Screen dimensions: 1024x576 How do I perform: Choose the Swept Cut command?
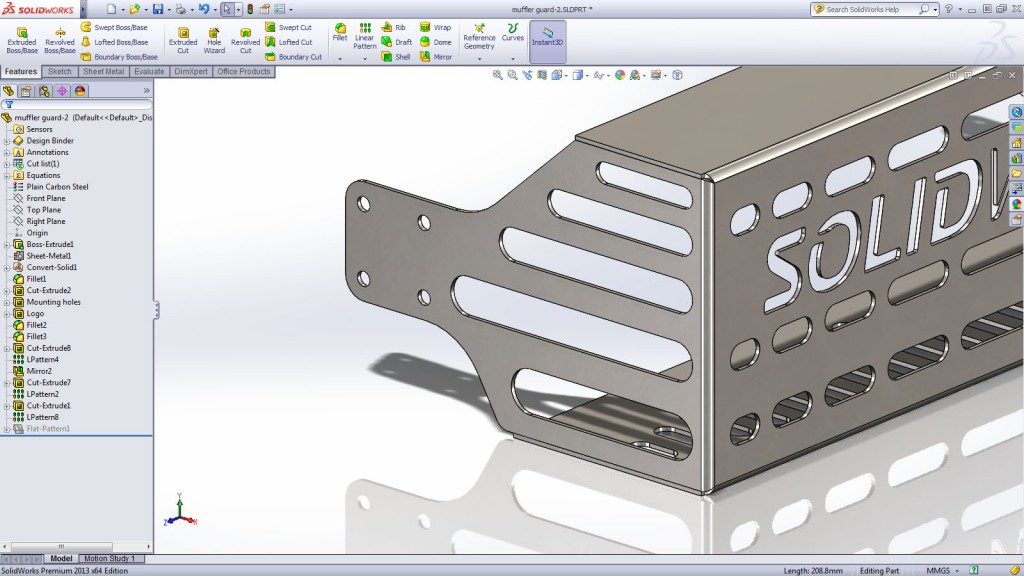tap(288, 27)
